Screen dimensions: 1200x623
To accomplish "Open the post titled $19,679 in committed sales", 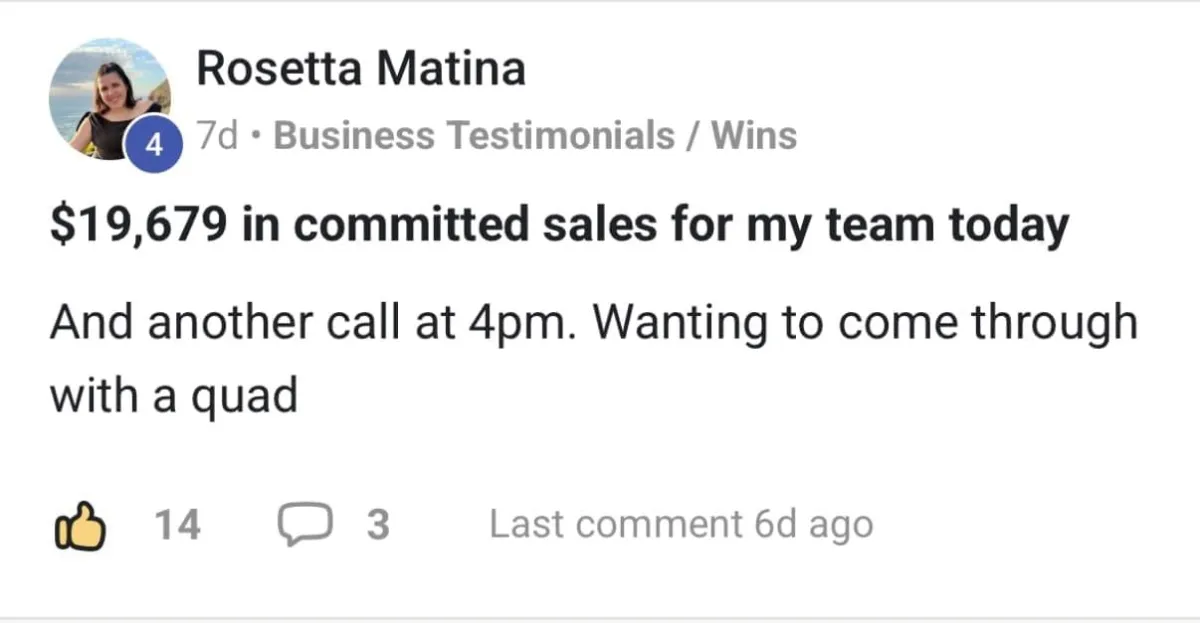I will [x=558, y=225].
